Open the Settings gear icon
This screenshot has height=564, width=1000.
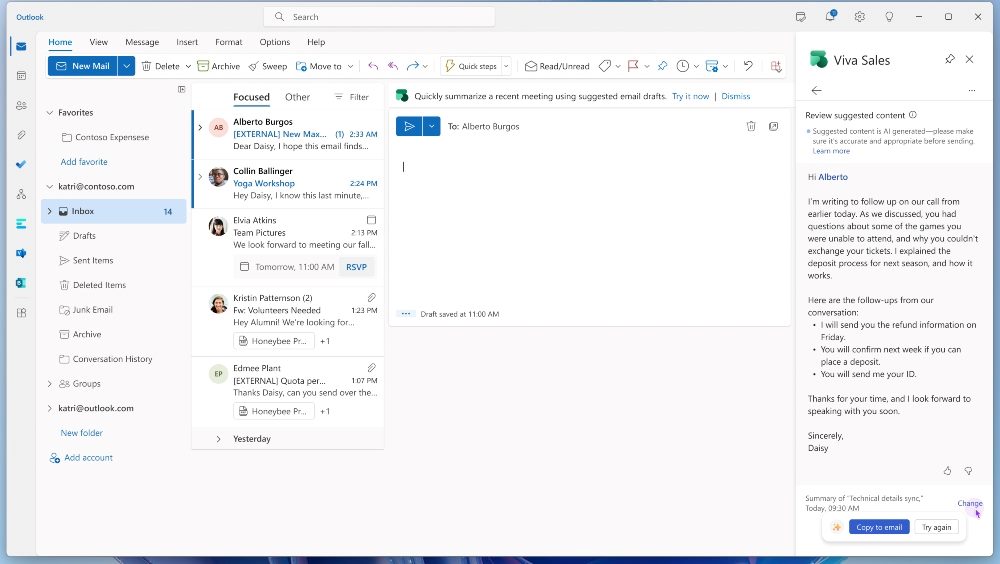tap(860, 17)
